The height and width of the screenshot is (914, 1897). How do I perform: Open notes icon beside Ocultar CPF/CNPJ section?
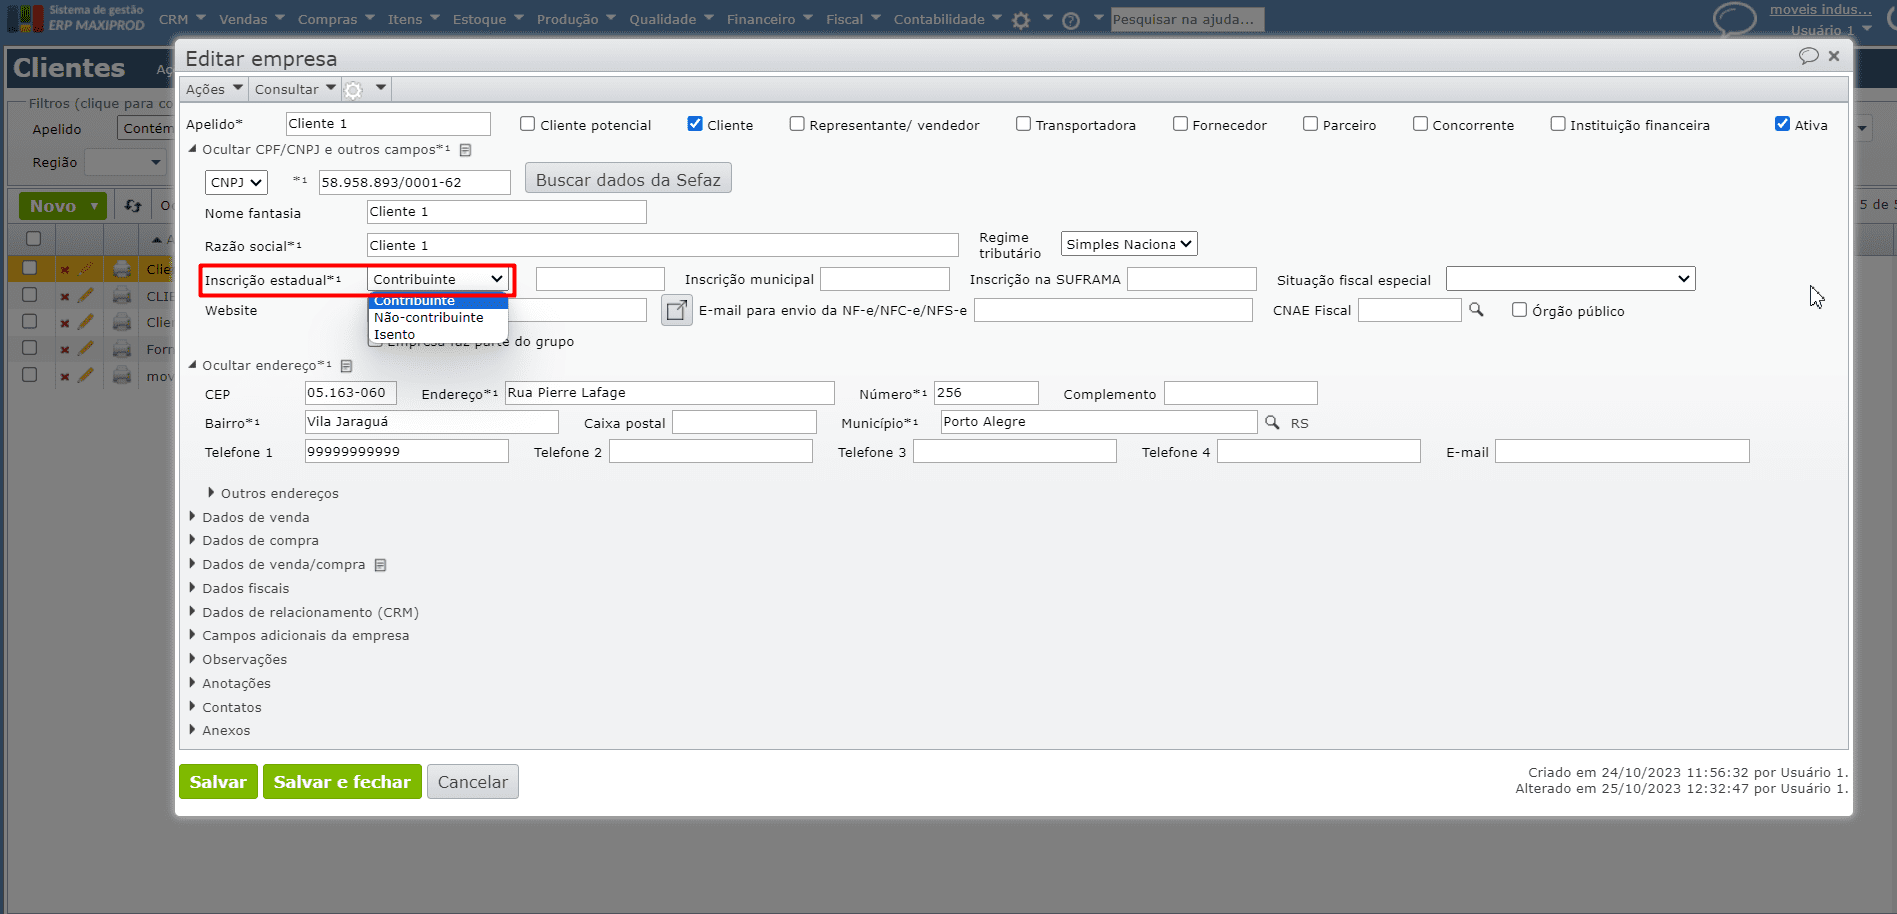(465, 150)
